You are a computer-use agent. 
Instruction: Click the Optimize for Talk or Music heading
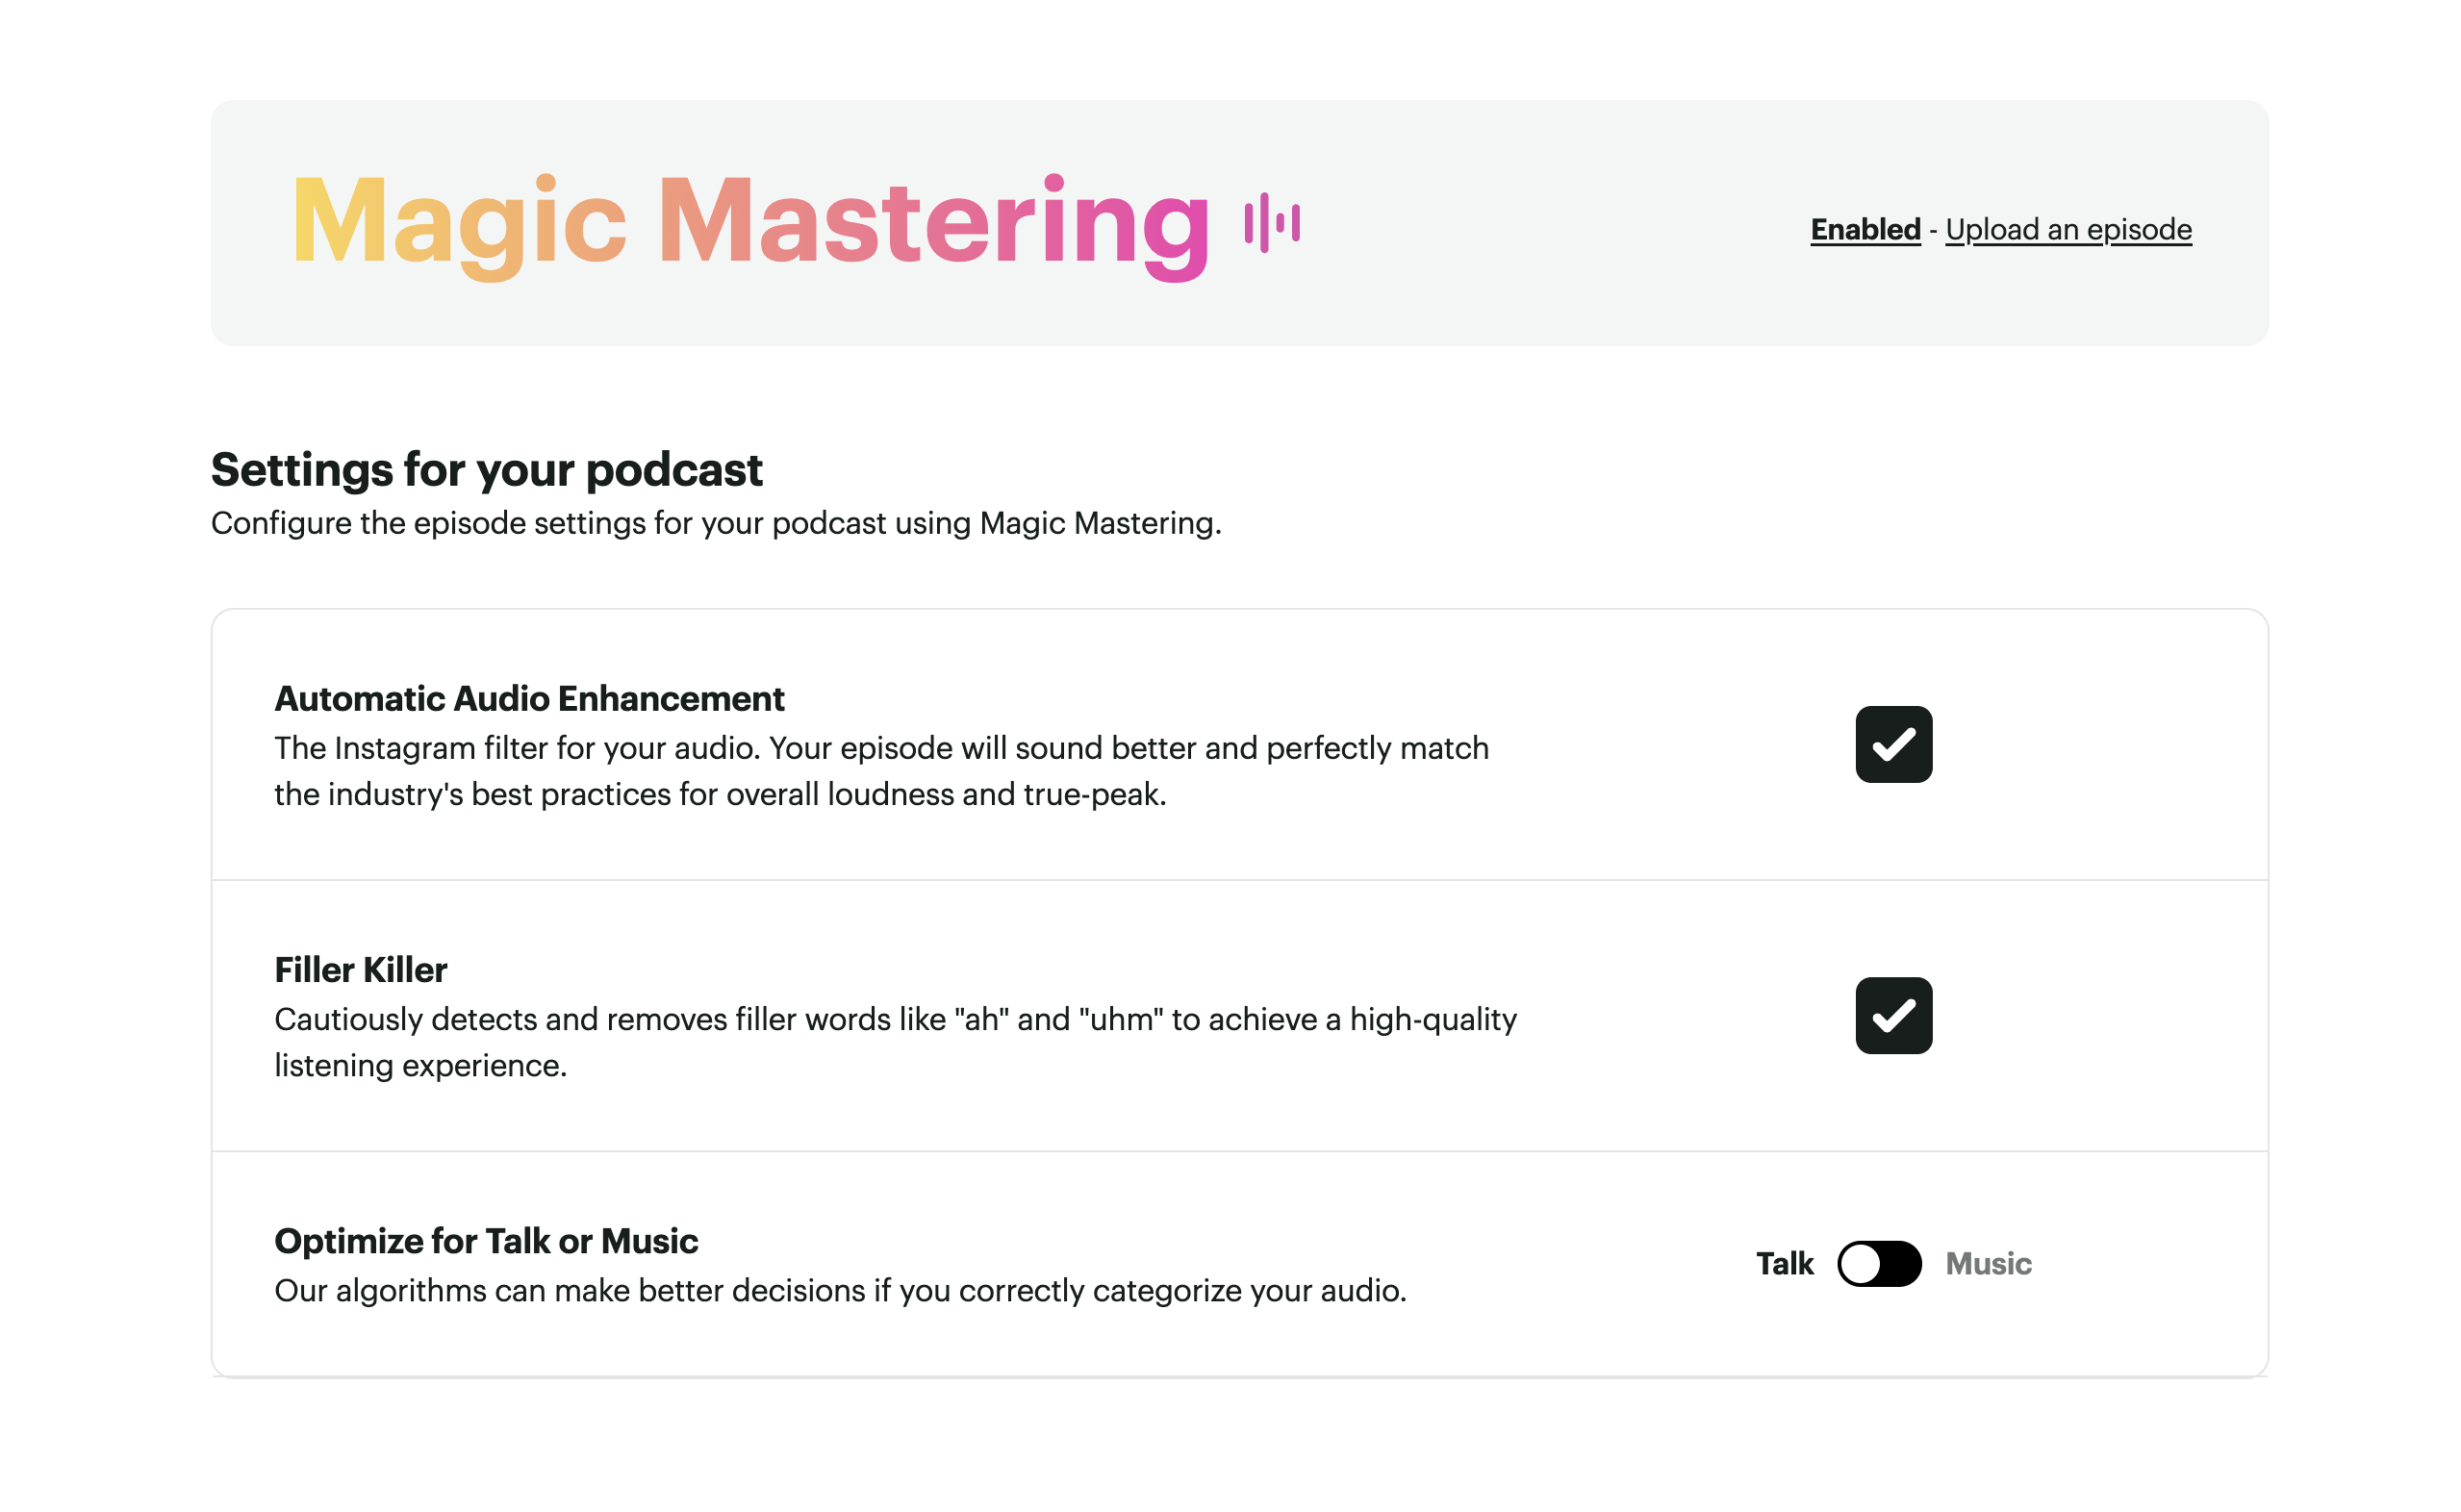(x=486, y=1240)
